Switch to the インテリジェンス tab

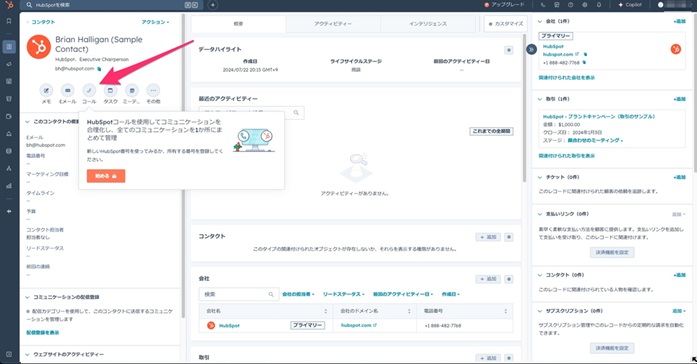[428, 24]
